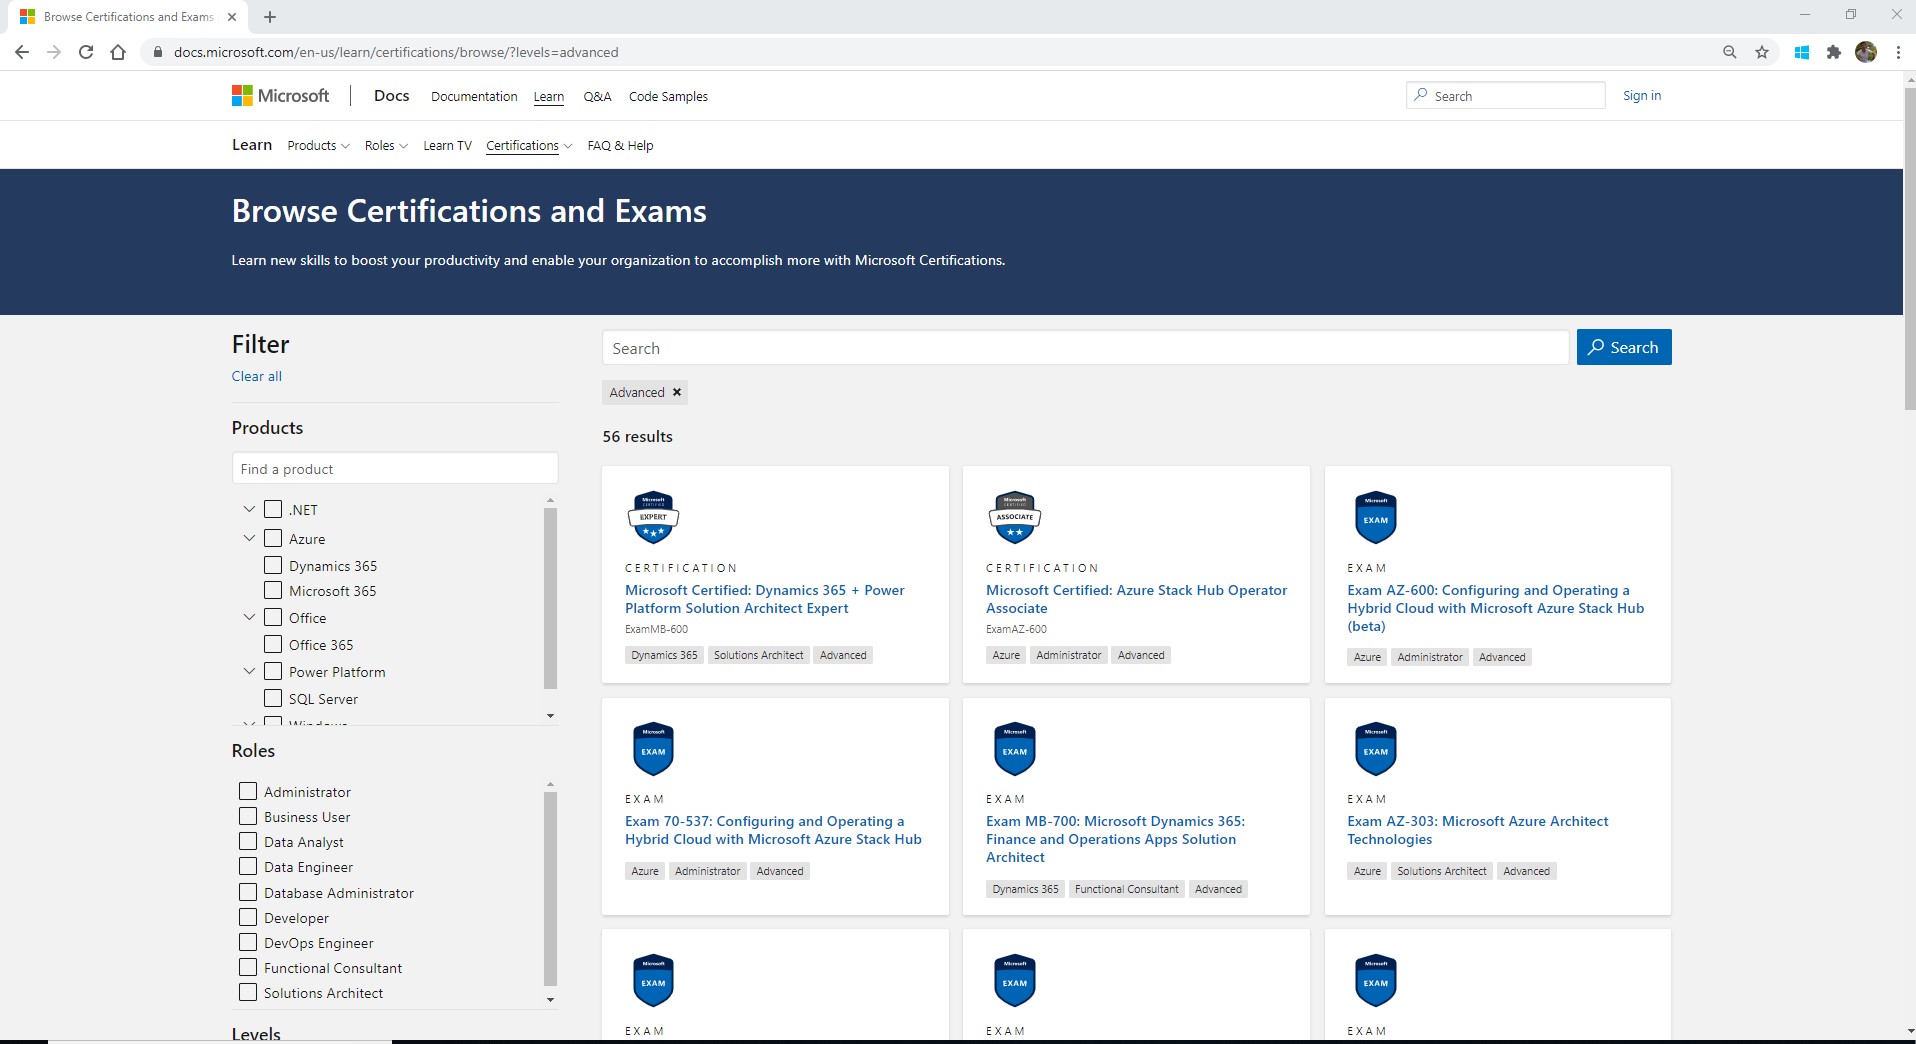Screen dimensions: 1916x1044
Task: Open the Roles dropdown menu
Action: tap(386, 146)
